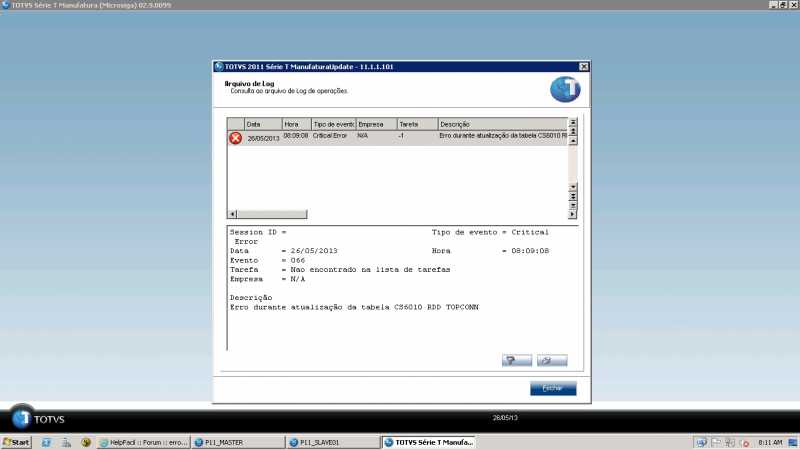Click the red critical error icon in log row
Image resolution: width=800 pixels, height=450 pixels.
pyautogui.click(x=235, y=138)
